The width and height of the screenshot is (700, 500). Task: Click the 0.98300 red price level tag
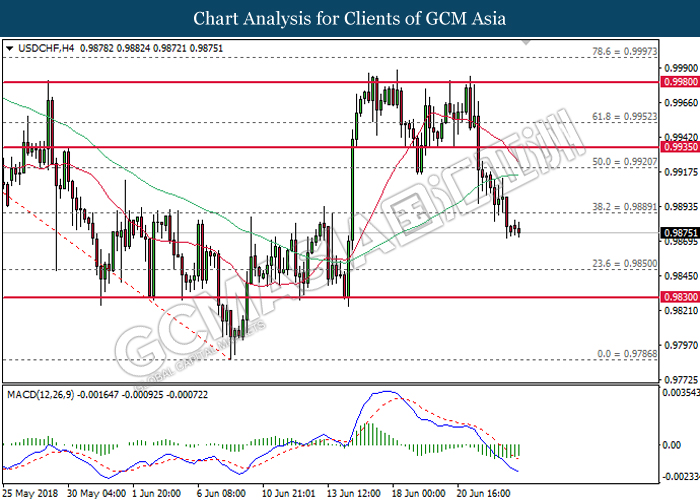679,297
